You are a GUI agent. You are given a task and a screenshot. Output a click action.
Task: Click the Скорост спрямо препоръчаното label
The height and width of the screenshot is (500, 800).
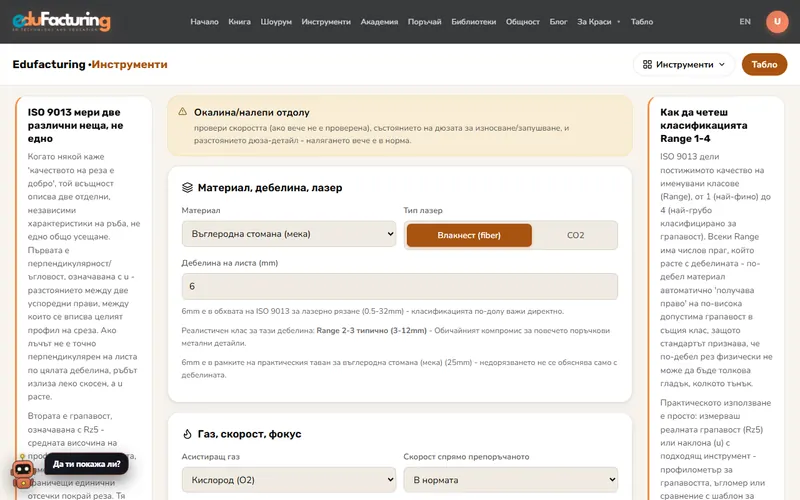pos(466,457)
